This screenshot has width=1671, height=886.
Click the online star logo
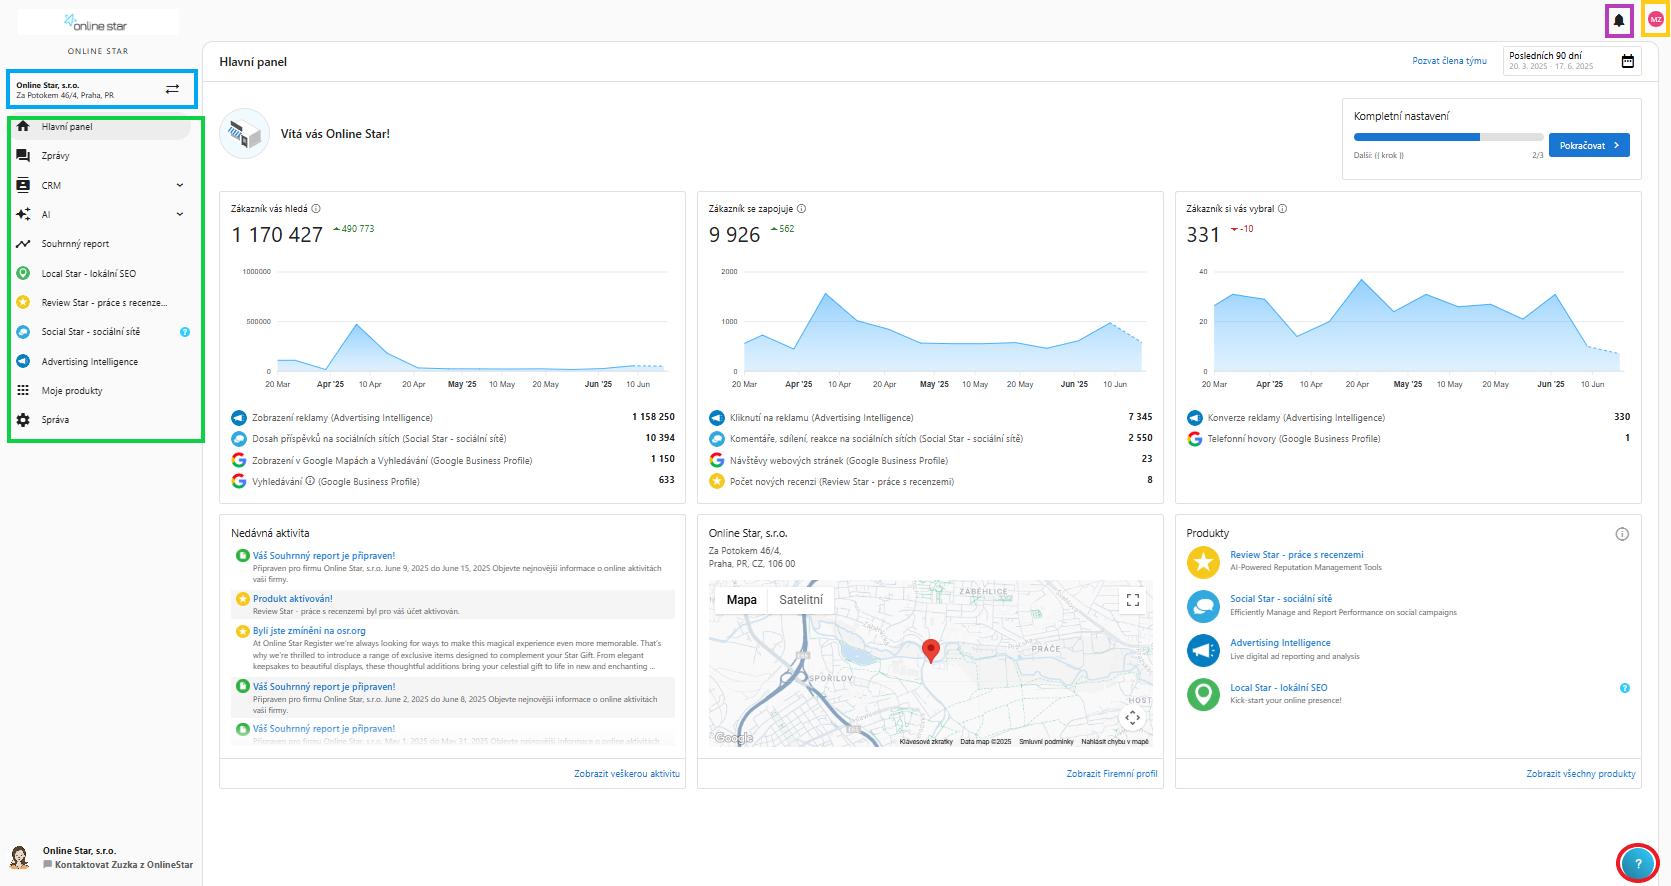(98, 23)
